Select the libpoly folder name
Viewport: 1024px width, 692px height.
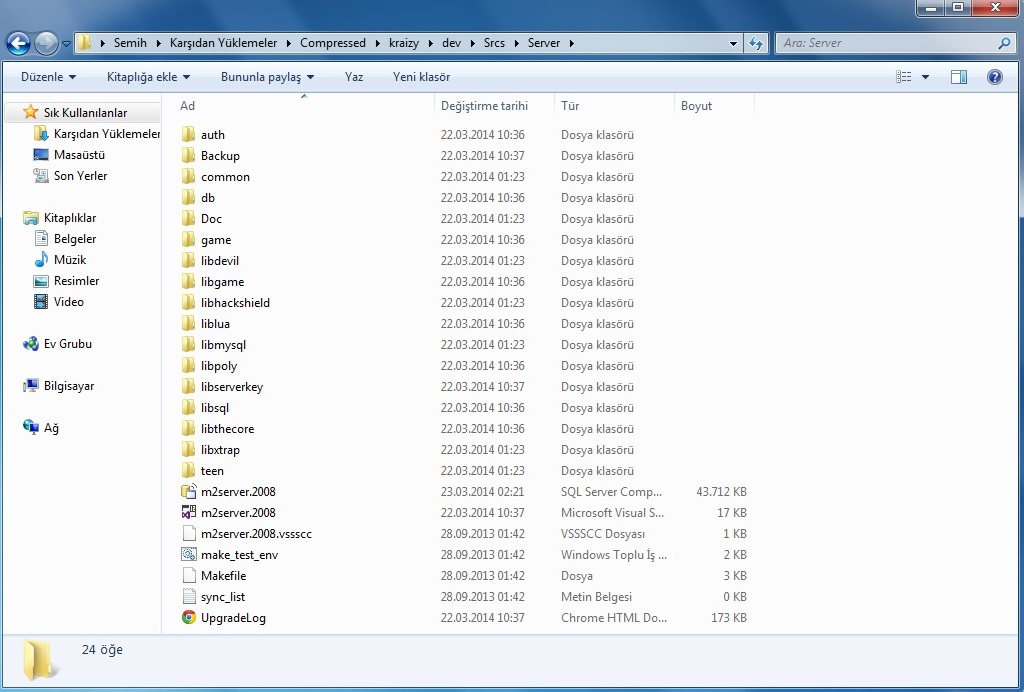pyautogui.click(x=219, y=366)
